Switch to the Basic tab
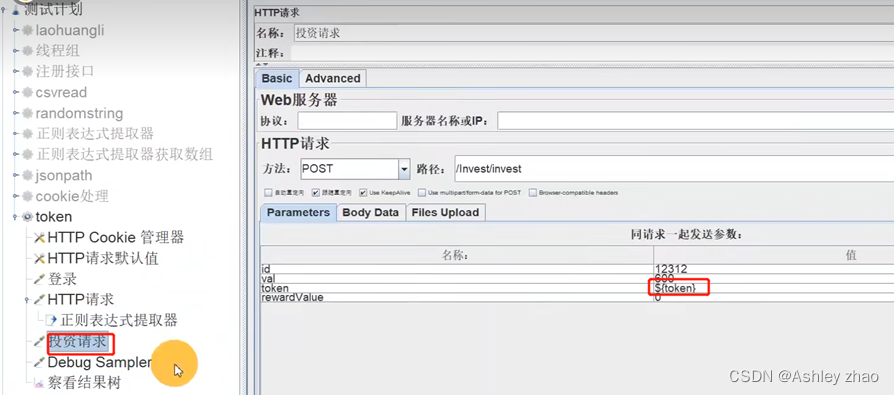Screen dimensions: 894x395 [x=277, y=78]
